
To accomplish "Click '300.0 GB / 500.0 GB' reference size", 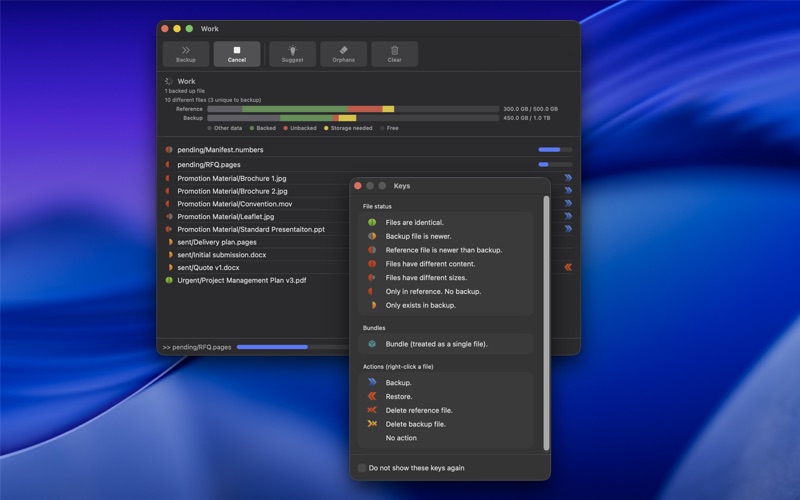I will [531, 109].
